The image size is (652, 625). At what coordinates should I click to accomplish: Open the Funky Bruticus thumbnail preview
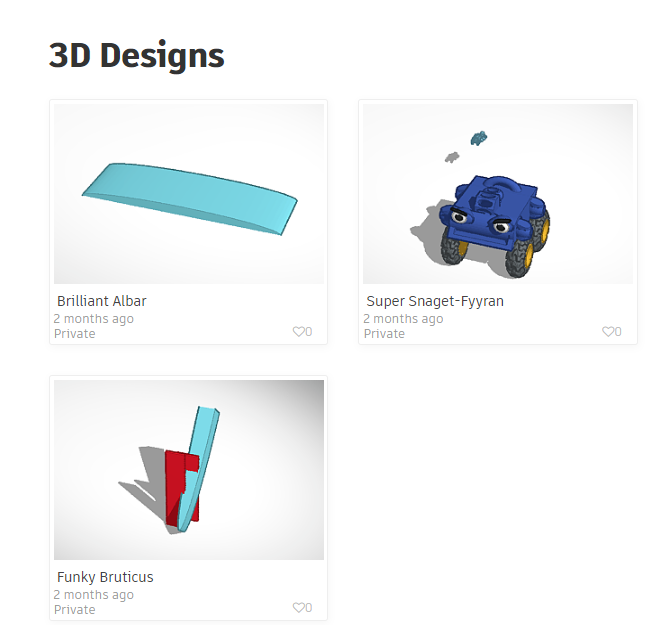click(x=189, y=470)
